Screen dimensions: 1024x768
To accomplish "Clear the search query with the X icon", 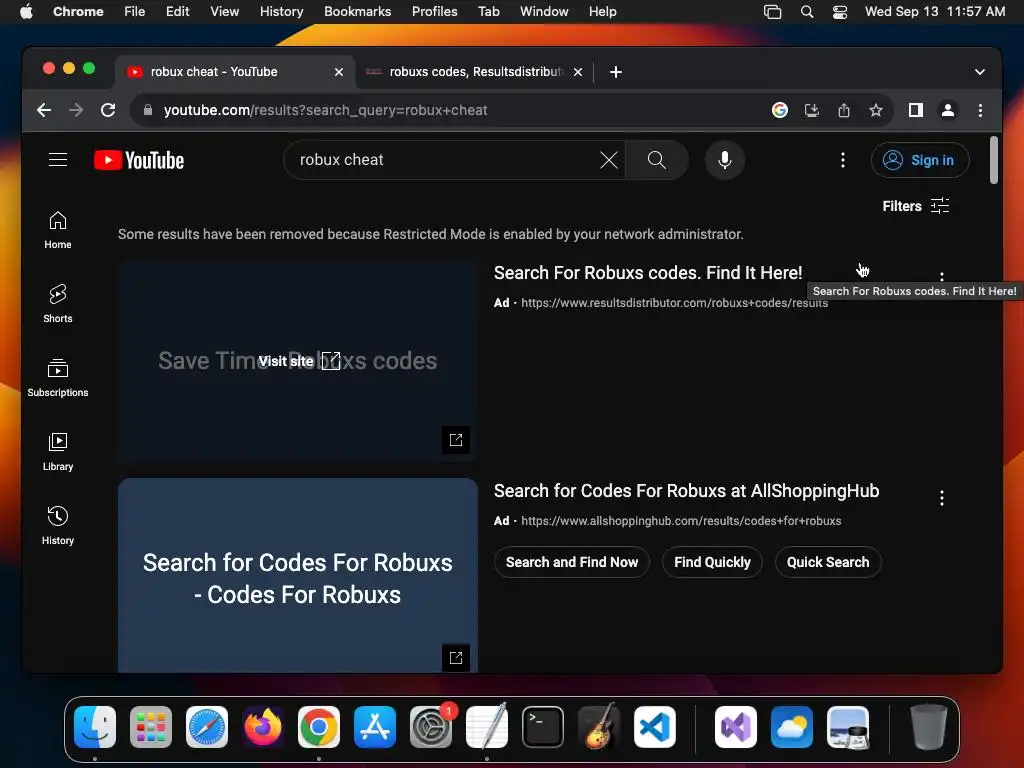I will pos(609,160).
